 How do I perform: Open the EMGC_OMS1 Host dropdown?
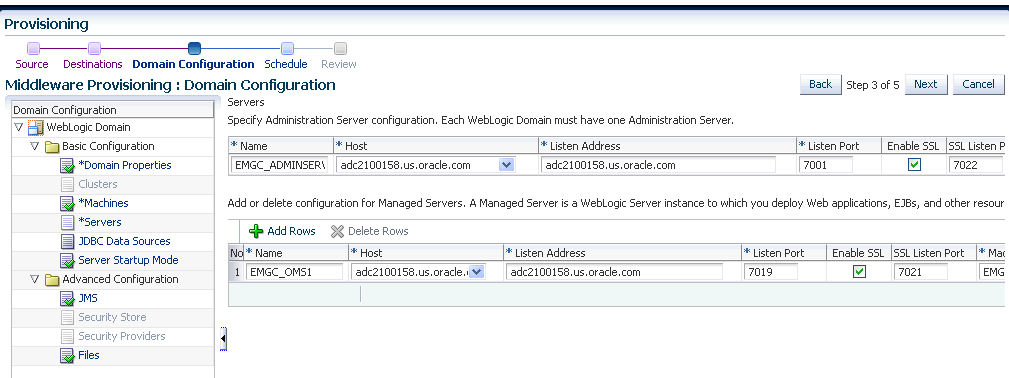[477, 272]
